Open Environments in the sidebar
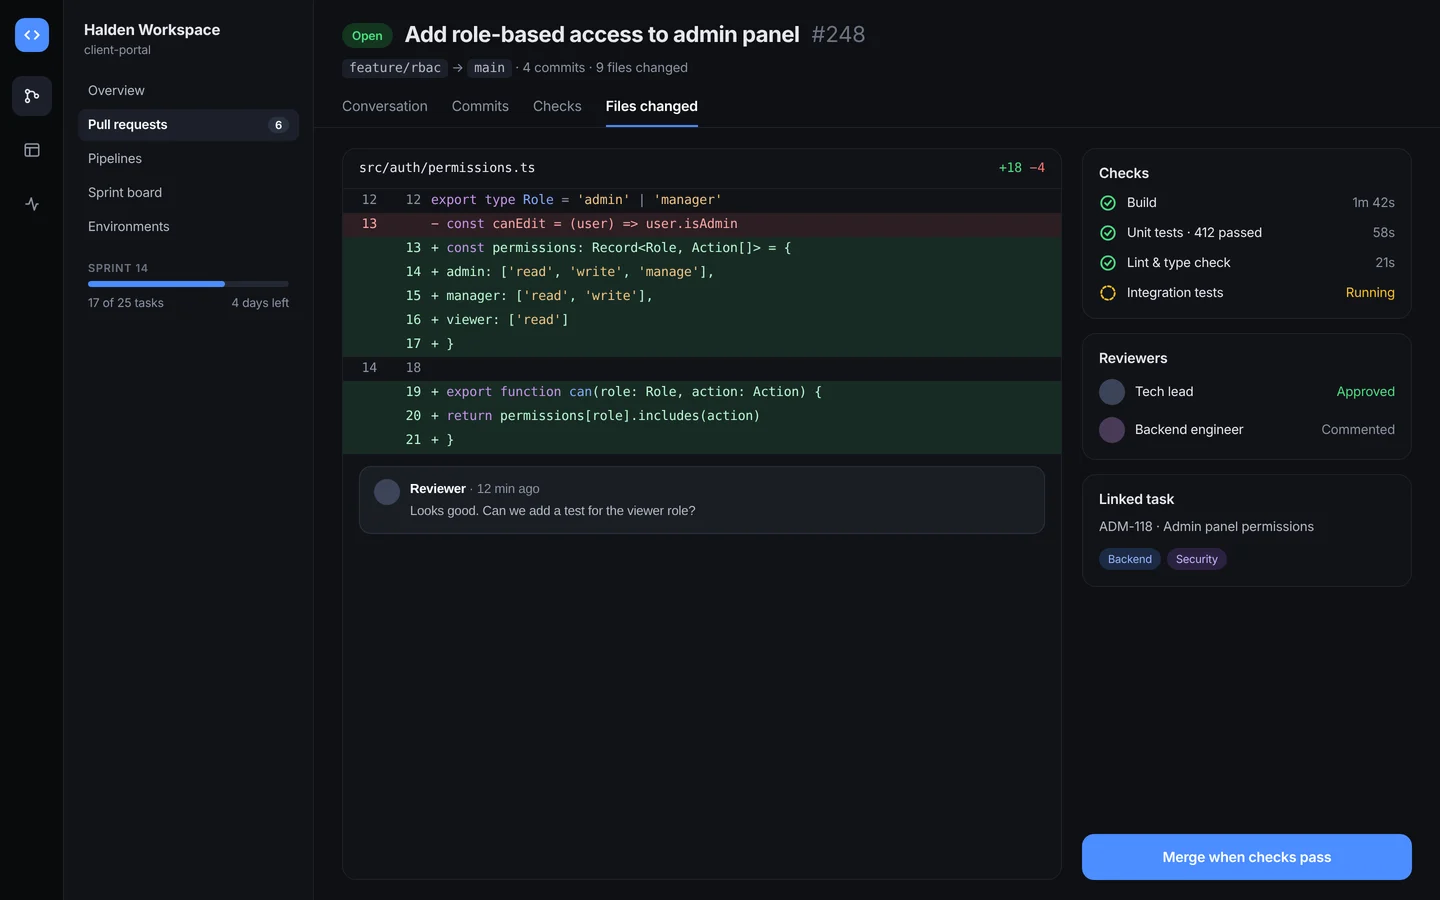Screen dimensions: 1440x900 click(x=189, y=227)
